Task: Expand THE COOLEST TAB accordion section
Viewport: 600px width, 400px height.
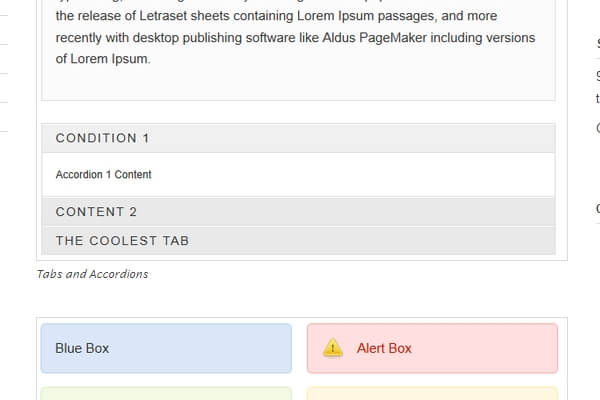Action: [x=122, y=241]
